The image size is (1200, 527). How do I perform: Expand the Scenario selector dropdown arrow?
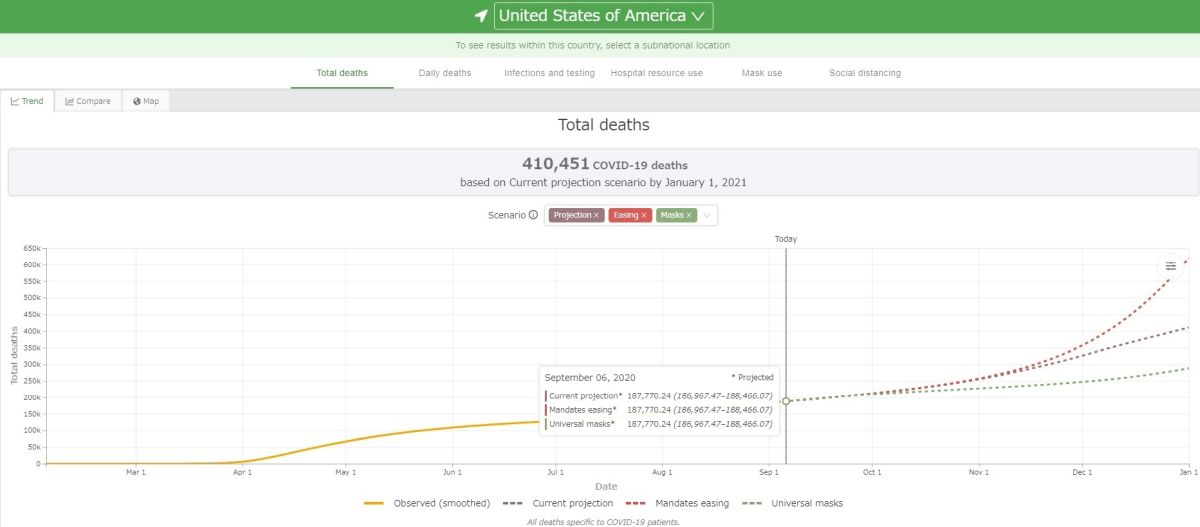tap(707, 215)
